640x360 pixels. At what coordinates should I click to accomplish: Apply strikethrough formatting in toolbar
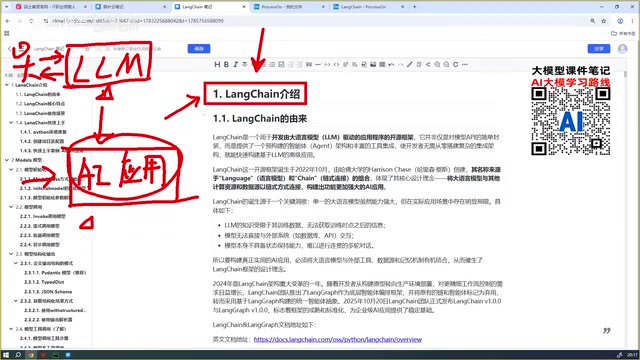[x=244, y=64]
